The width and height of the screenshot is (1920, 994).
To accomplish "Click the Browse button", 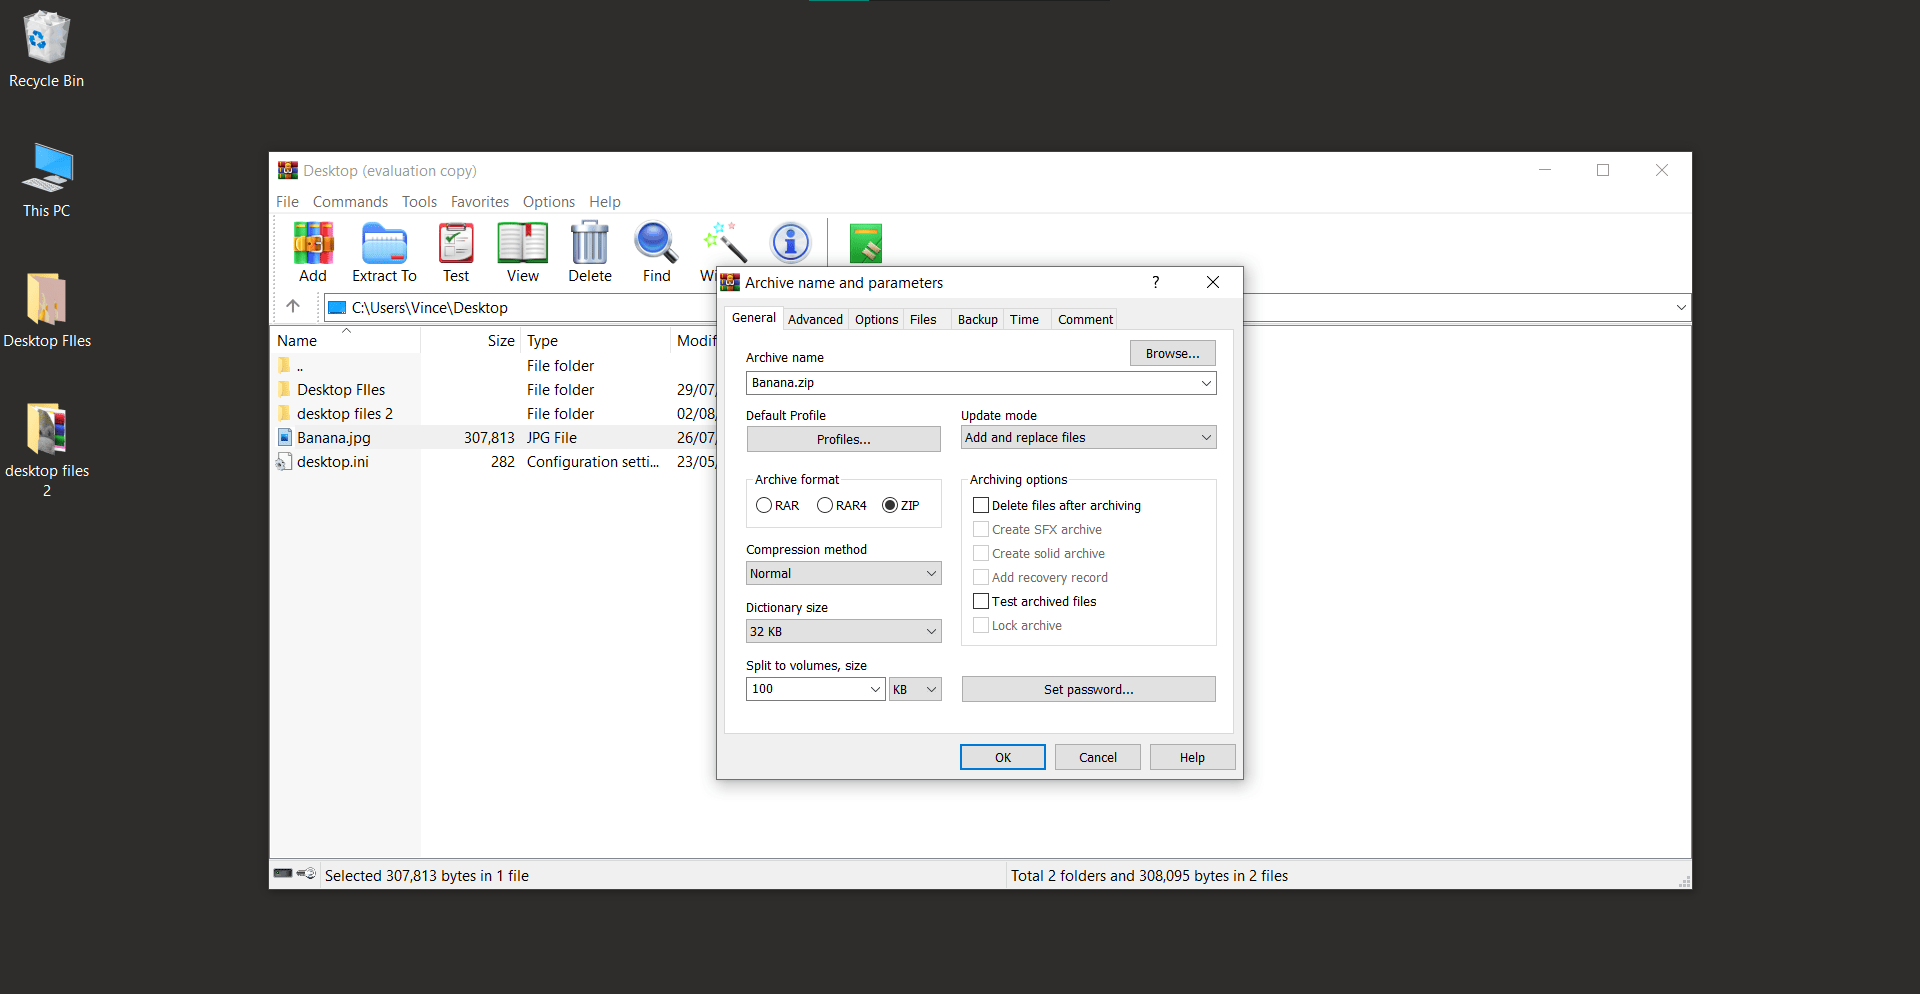I will click(1172, 353).
